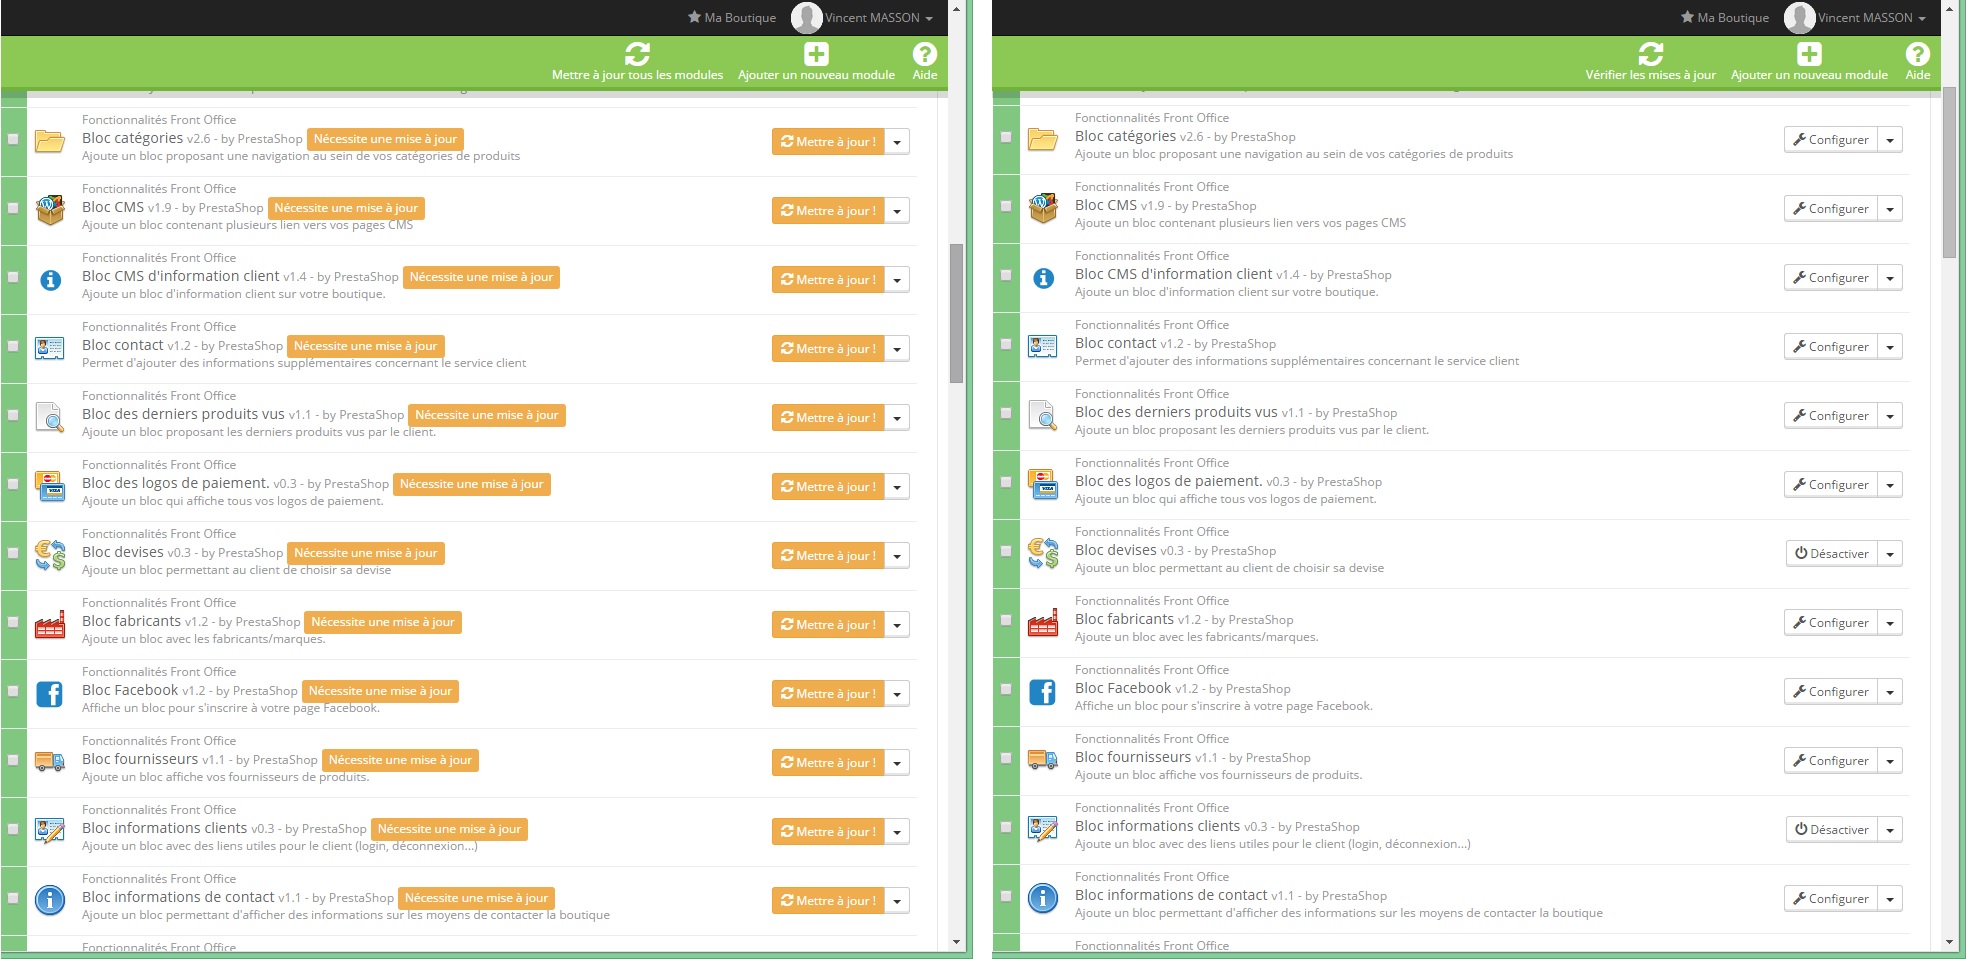Click Configurer for Bloc informations de contact
The height and width of the screenshot is (959, 1966).
[1831, 899]
